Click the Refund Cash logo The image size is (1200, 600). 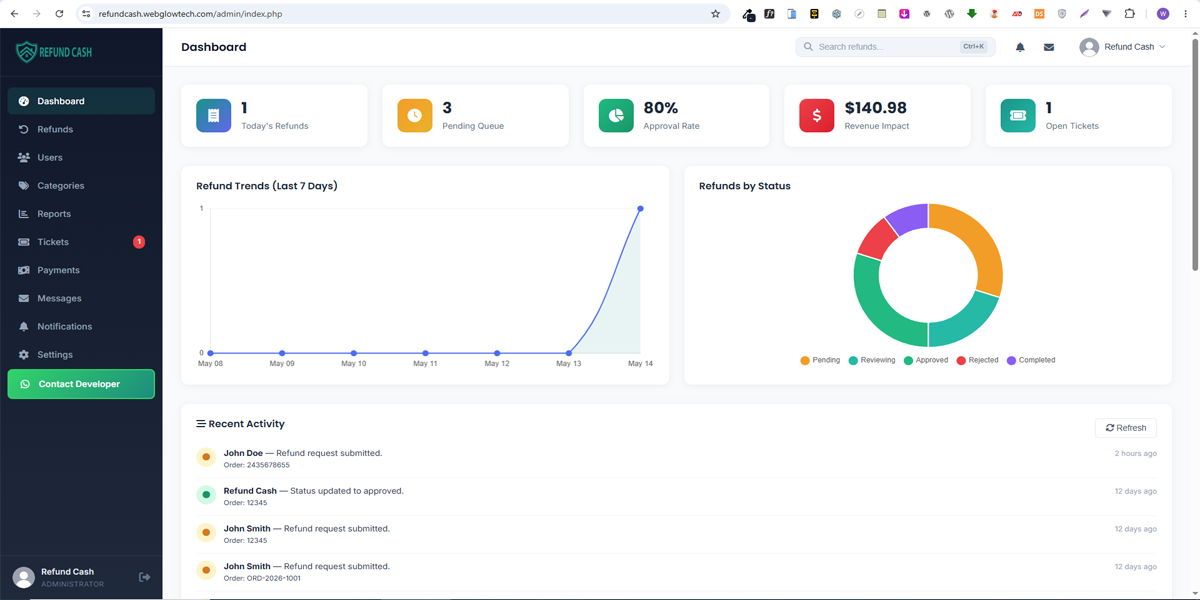(55, 52)
